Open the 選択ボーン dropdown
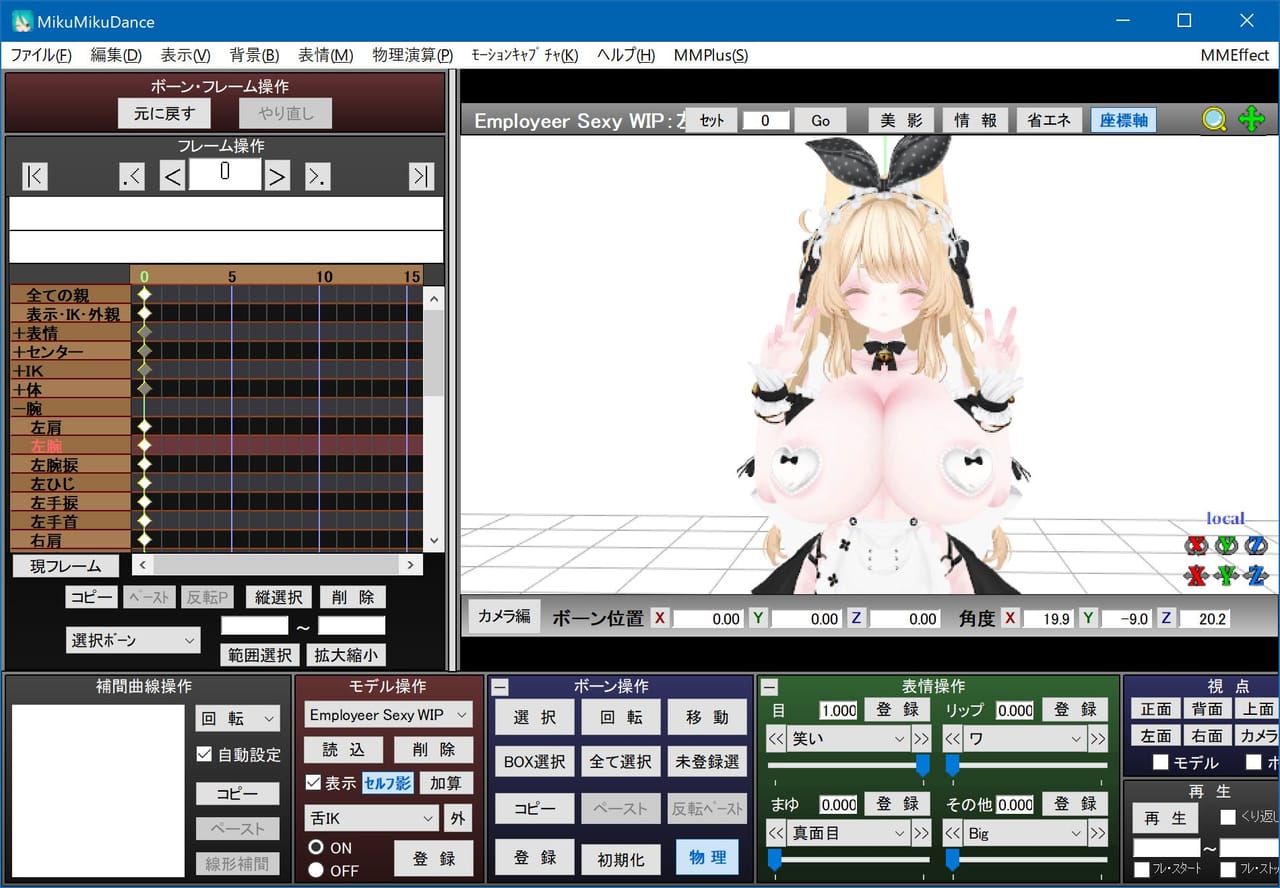Image resolution: width=1280 pixels, height=888 pixels. pyautogui.click(x=134, y=640)
